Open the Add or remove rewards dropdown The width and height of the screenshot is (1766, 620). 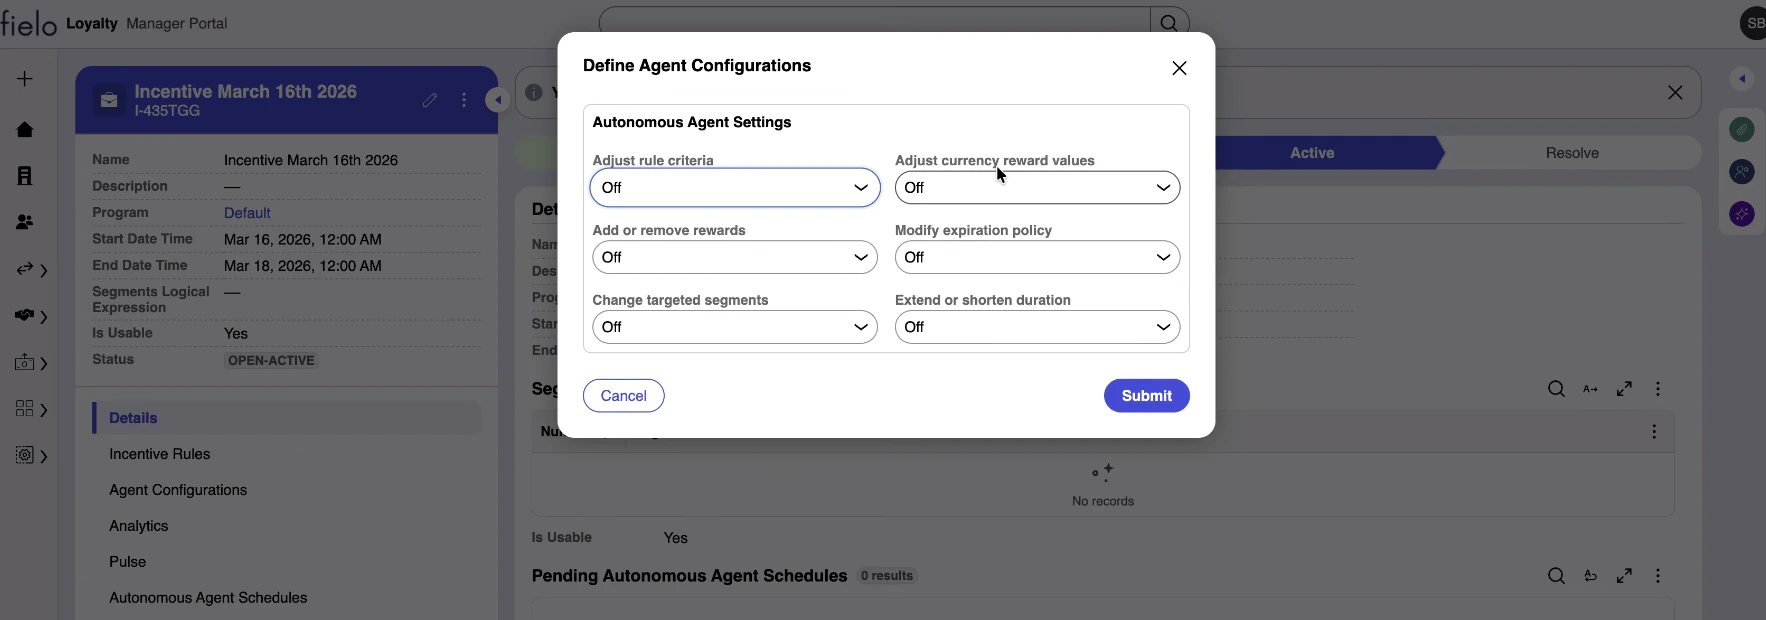(x=735, y=257)
